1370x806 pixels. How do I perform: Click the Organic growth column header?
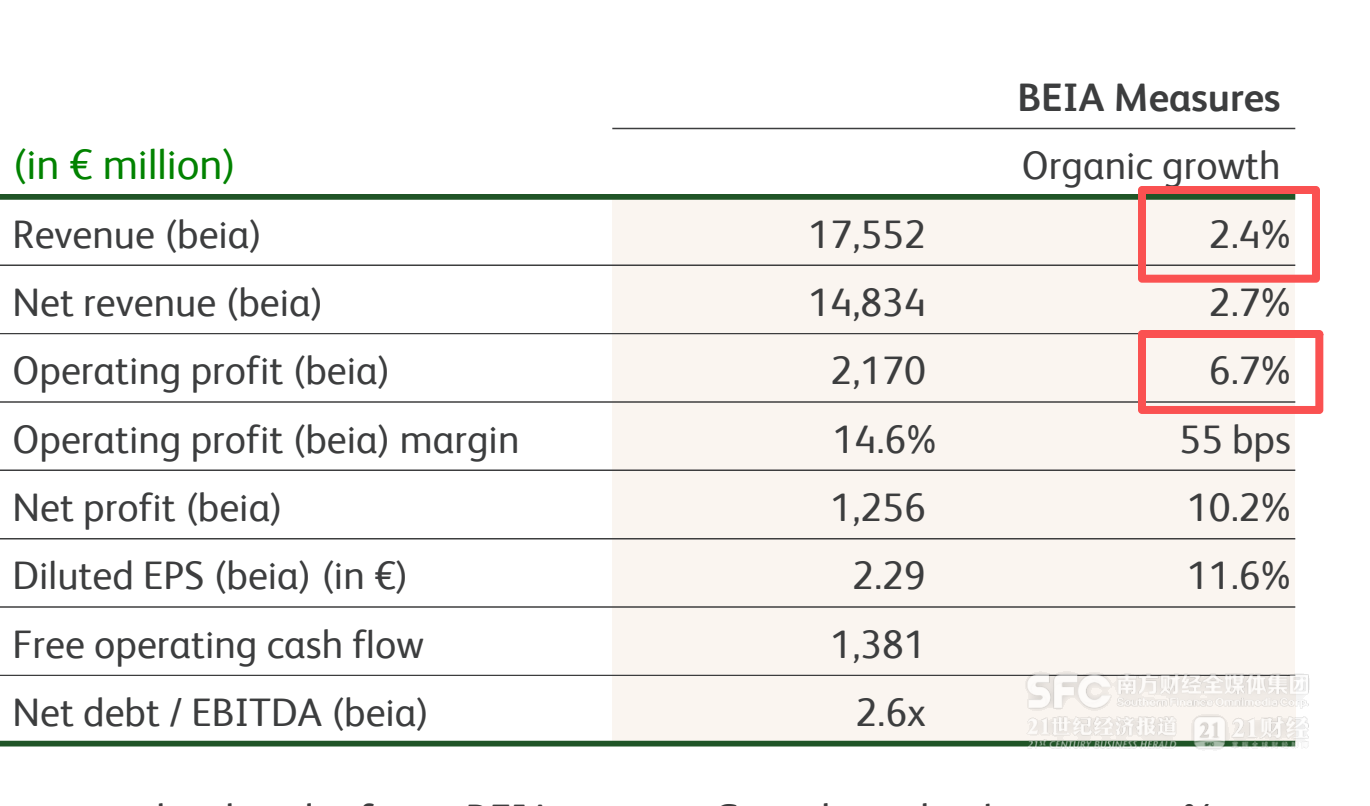click(1150, 166)
